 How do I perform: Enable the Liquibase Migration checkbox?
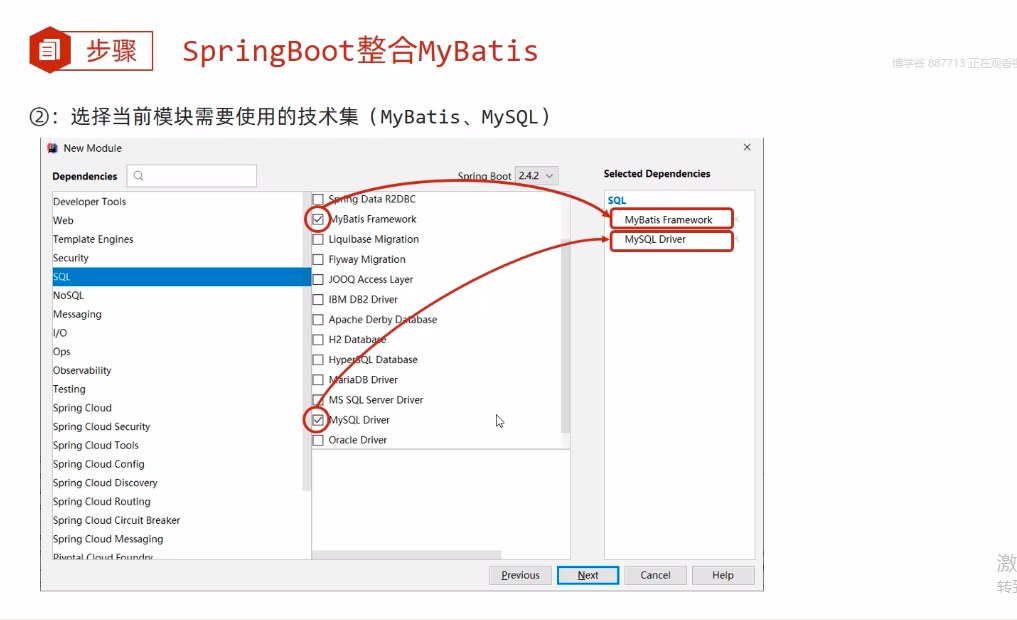[x=318, y=239]
